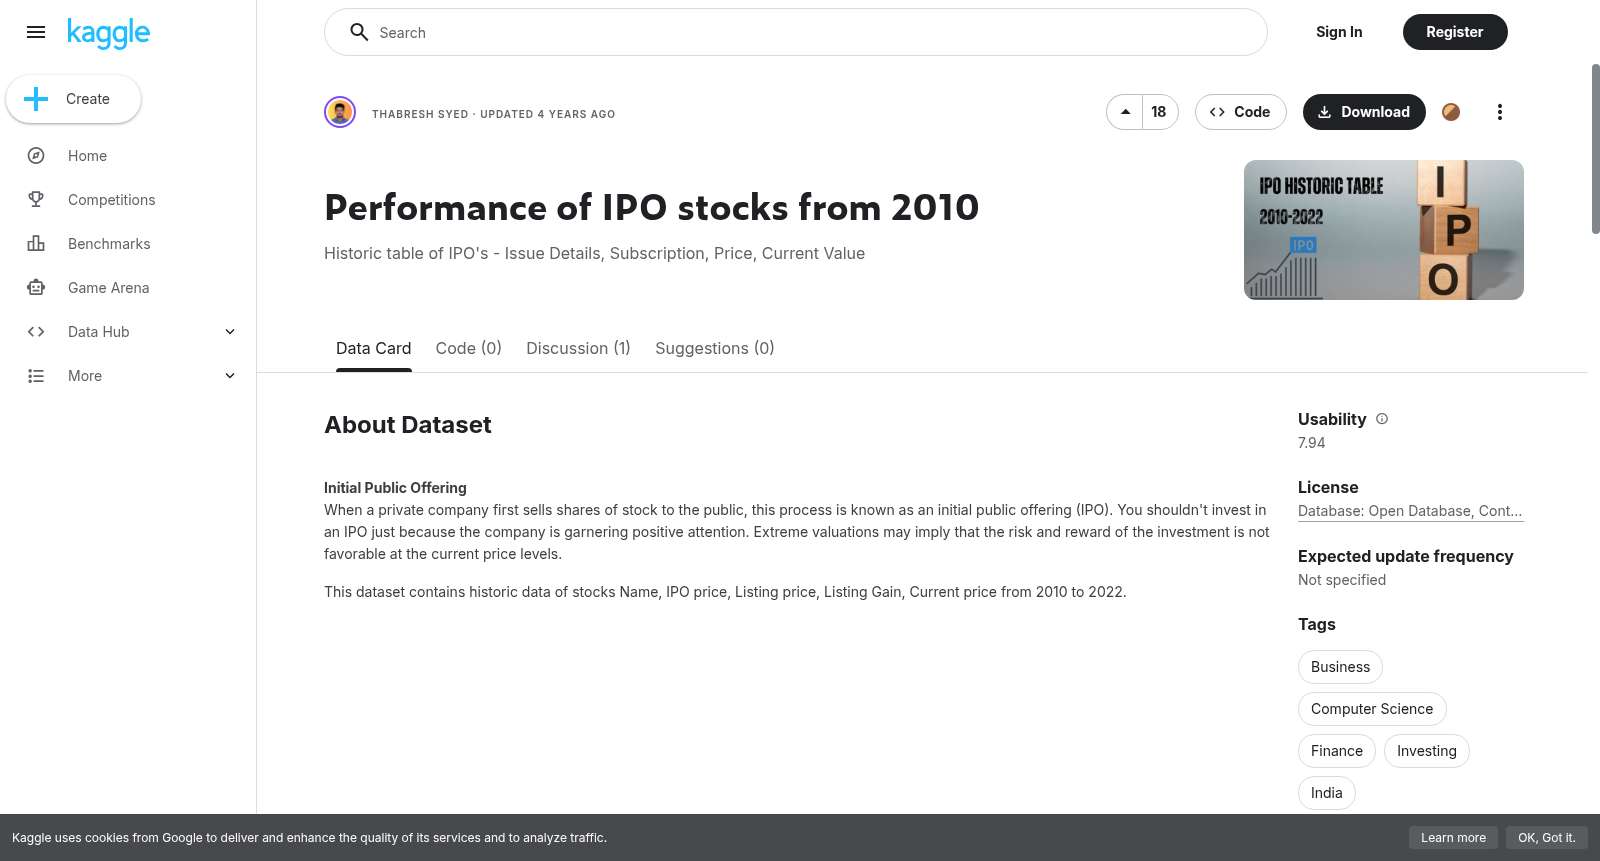Click the THABRESH SYED author name
This screenshot has height=861, width=1600.
click(420, 114)
